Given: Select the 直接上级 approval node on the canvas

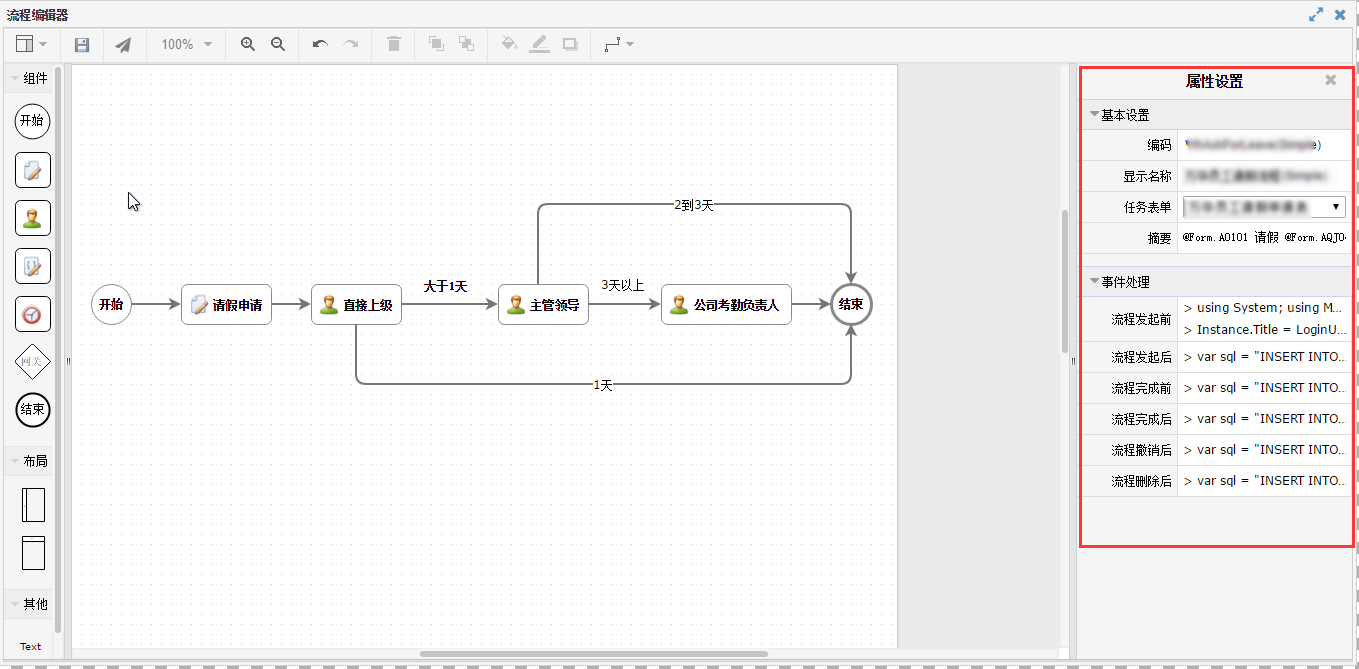Looking at the screenshot, I should (356, 305).
